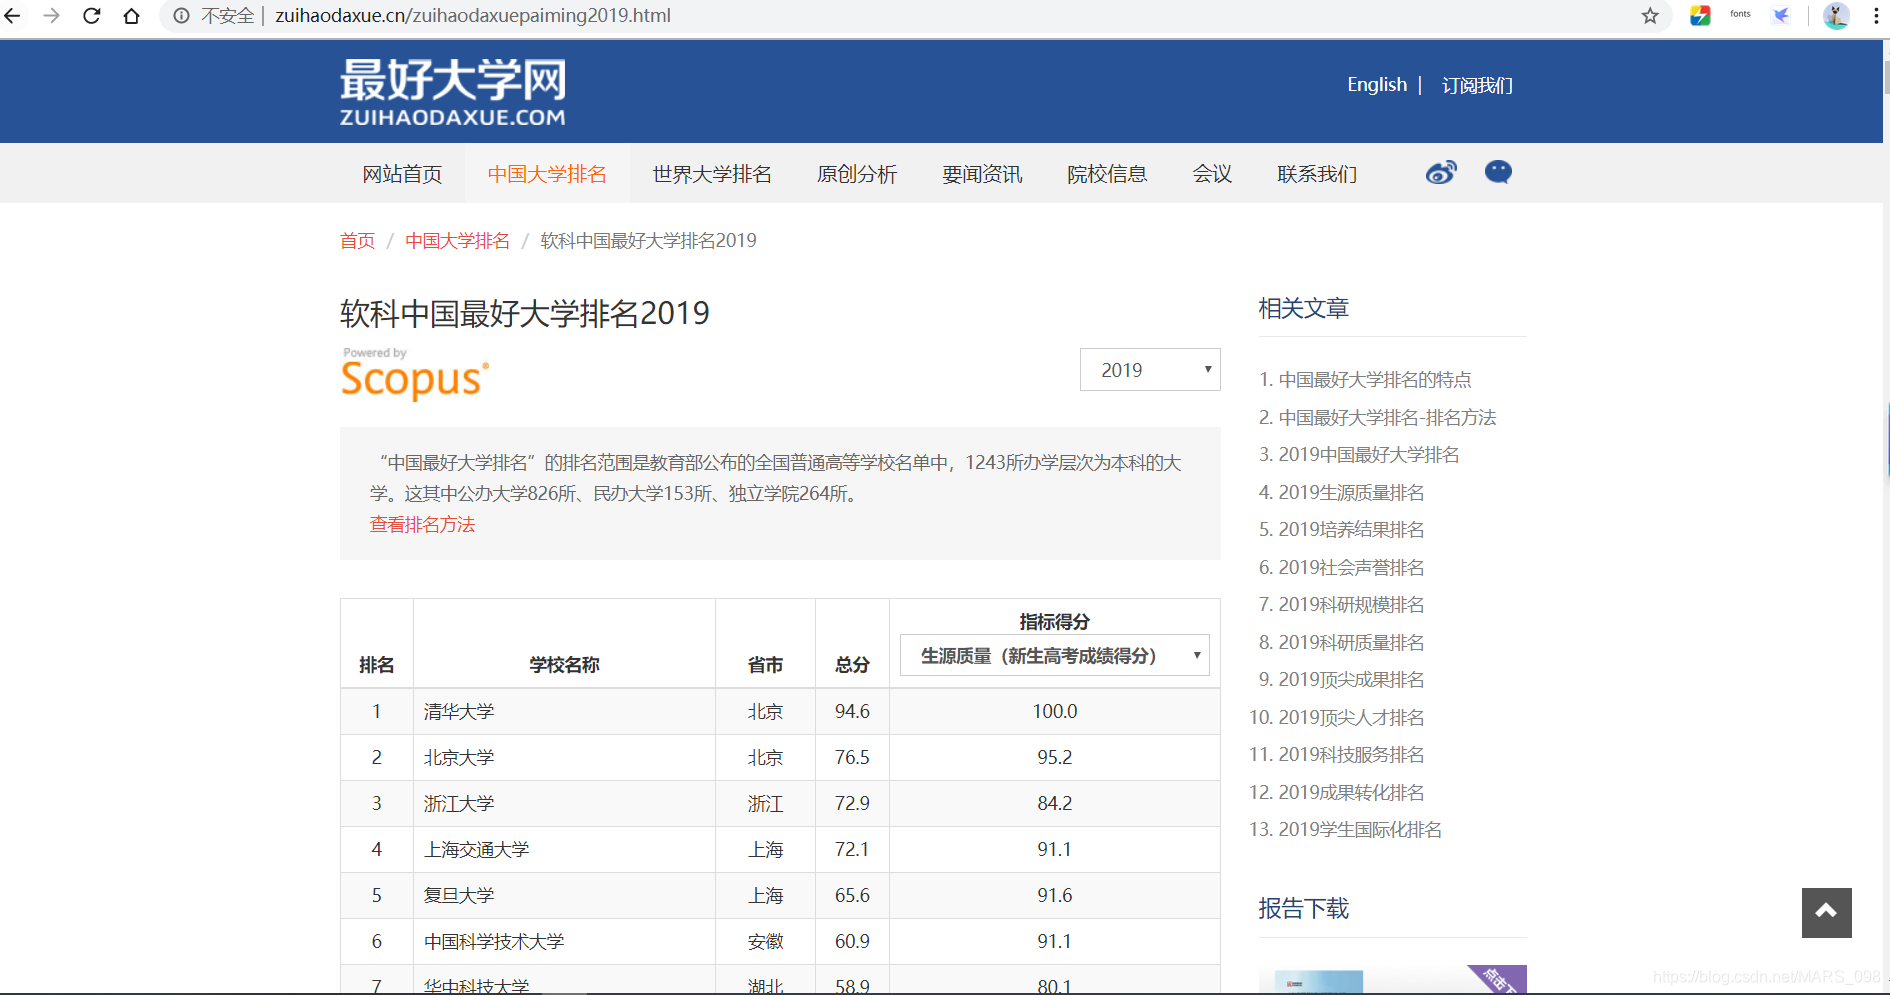
Task: Click the blue bird extension icon
Action: pyautogui.click(x=1781, y=16)
